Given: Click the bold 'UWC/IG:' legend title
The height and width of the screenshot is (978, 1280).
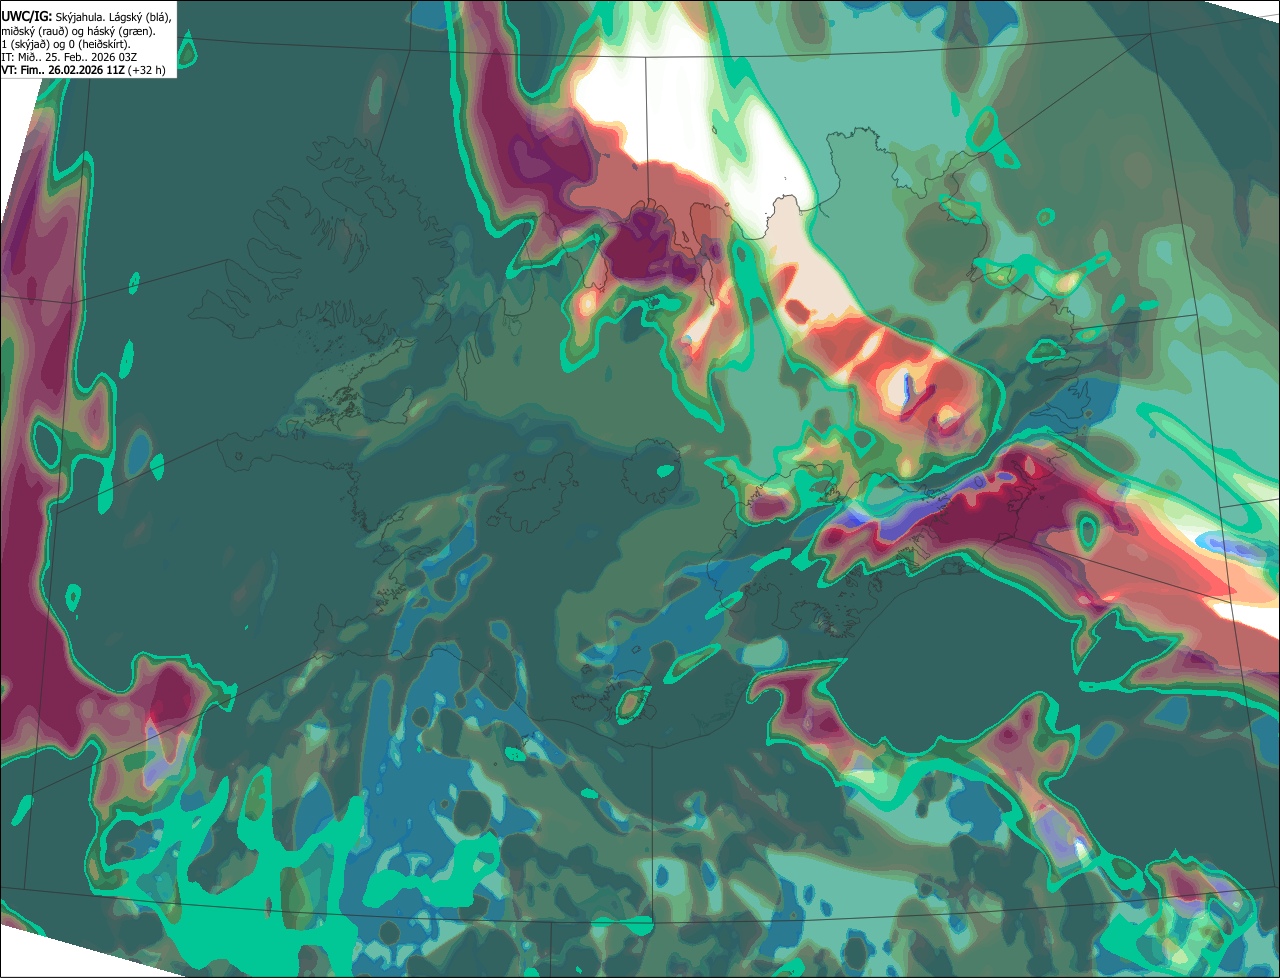Looking at the screenshot, I should [x=26, y=17].
